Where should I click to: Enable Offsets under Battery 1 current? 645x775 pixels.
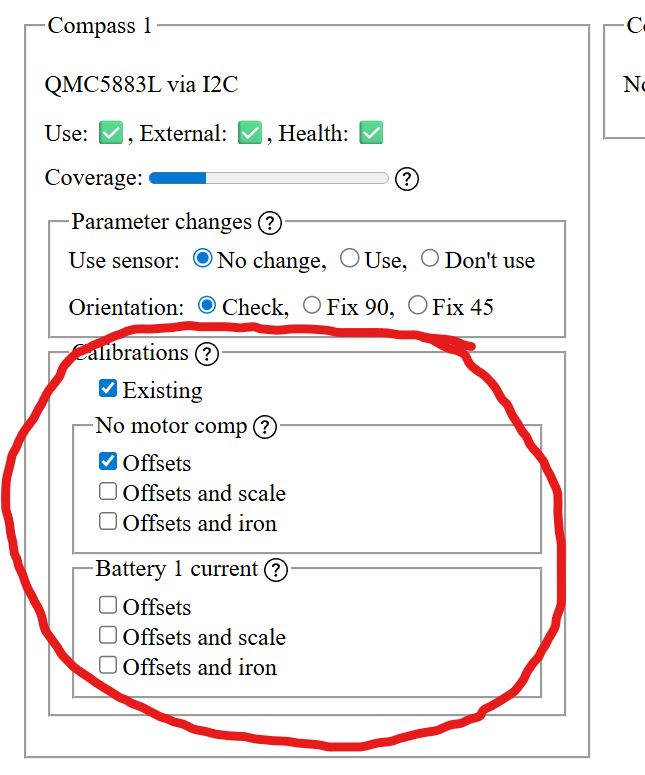click(108, 606)
